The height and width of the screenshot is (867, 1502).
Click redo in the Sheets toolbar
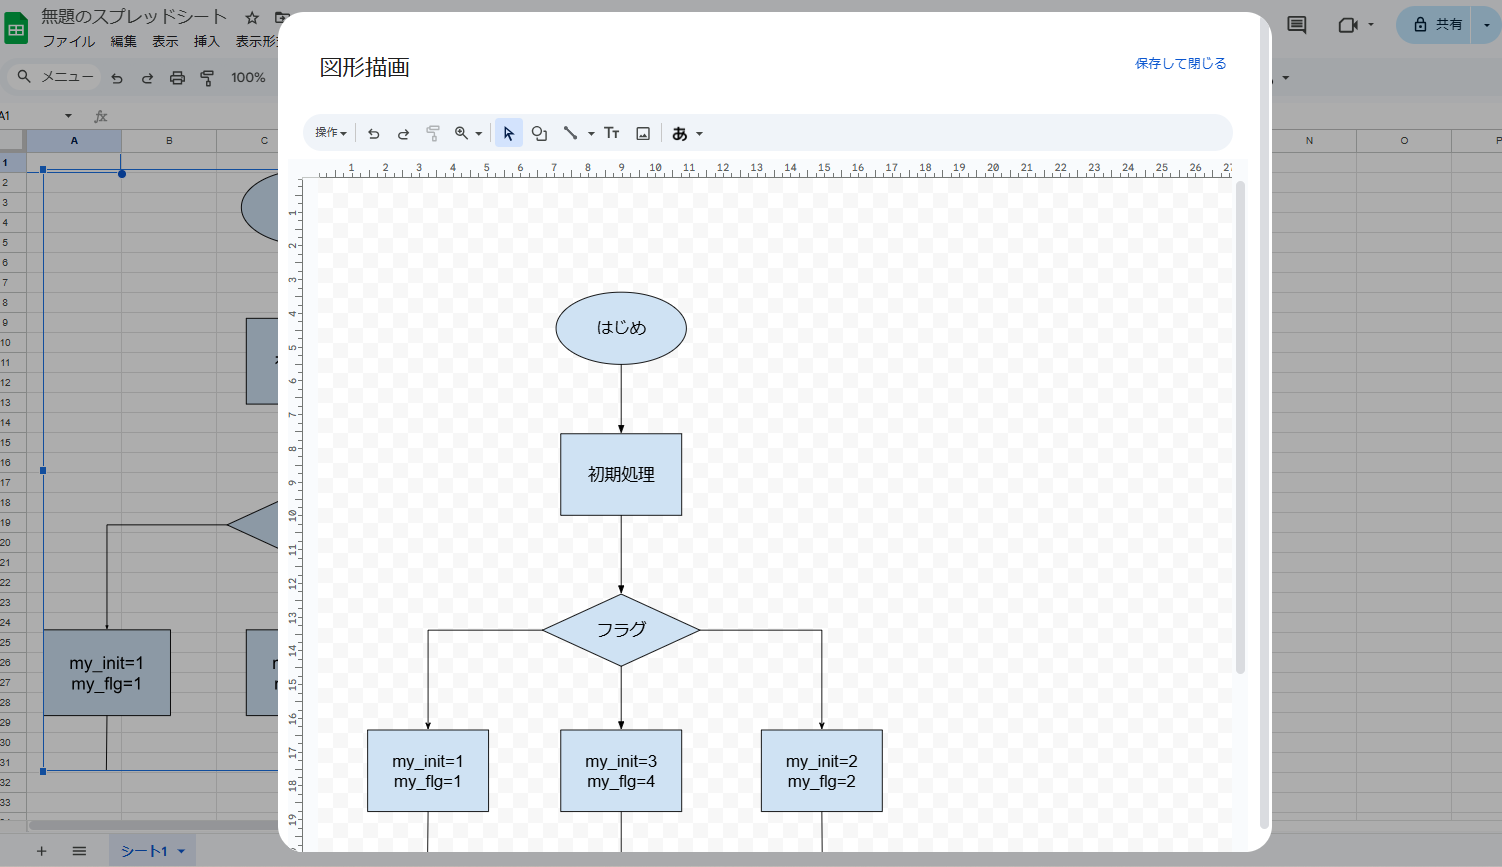(147, 78)
